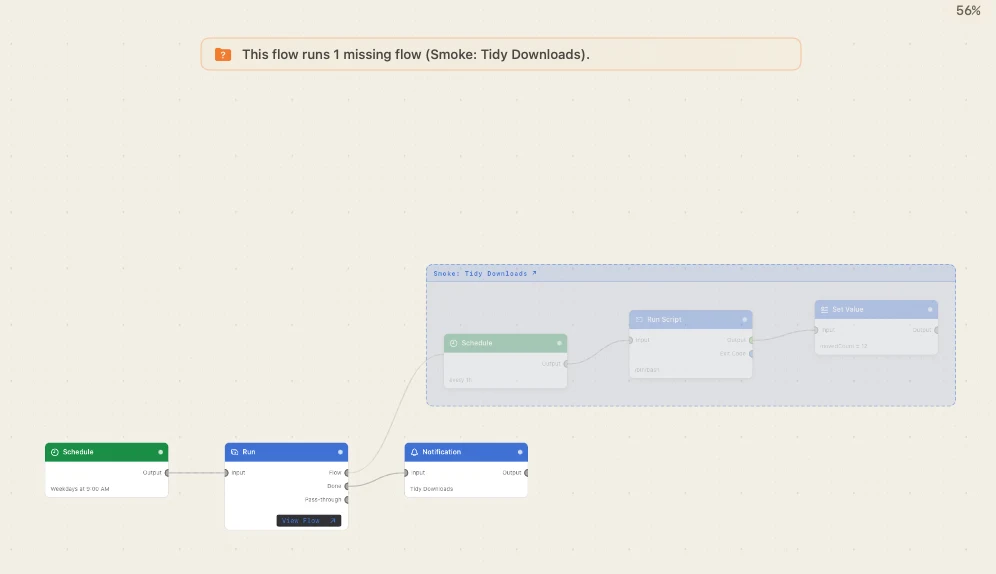This screenshot has height=574, width=996.
Task: Click the Exit Code port on Run Script
Action: pos(751,354)
